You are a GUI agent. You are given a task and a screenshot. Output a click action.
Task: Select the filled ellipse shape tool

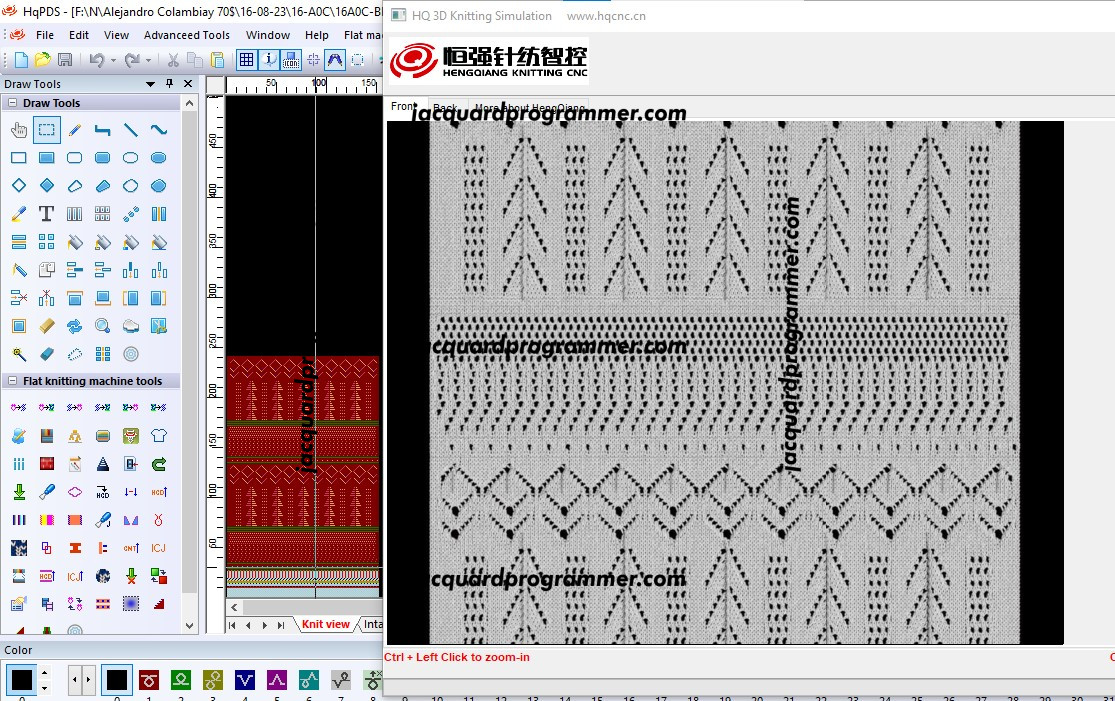click(x=159, y=158)
